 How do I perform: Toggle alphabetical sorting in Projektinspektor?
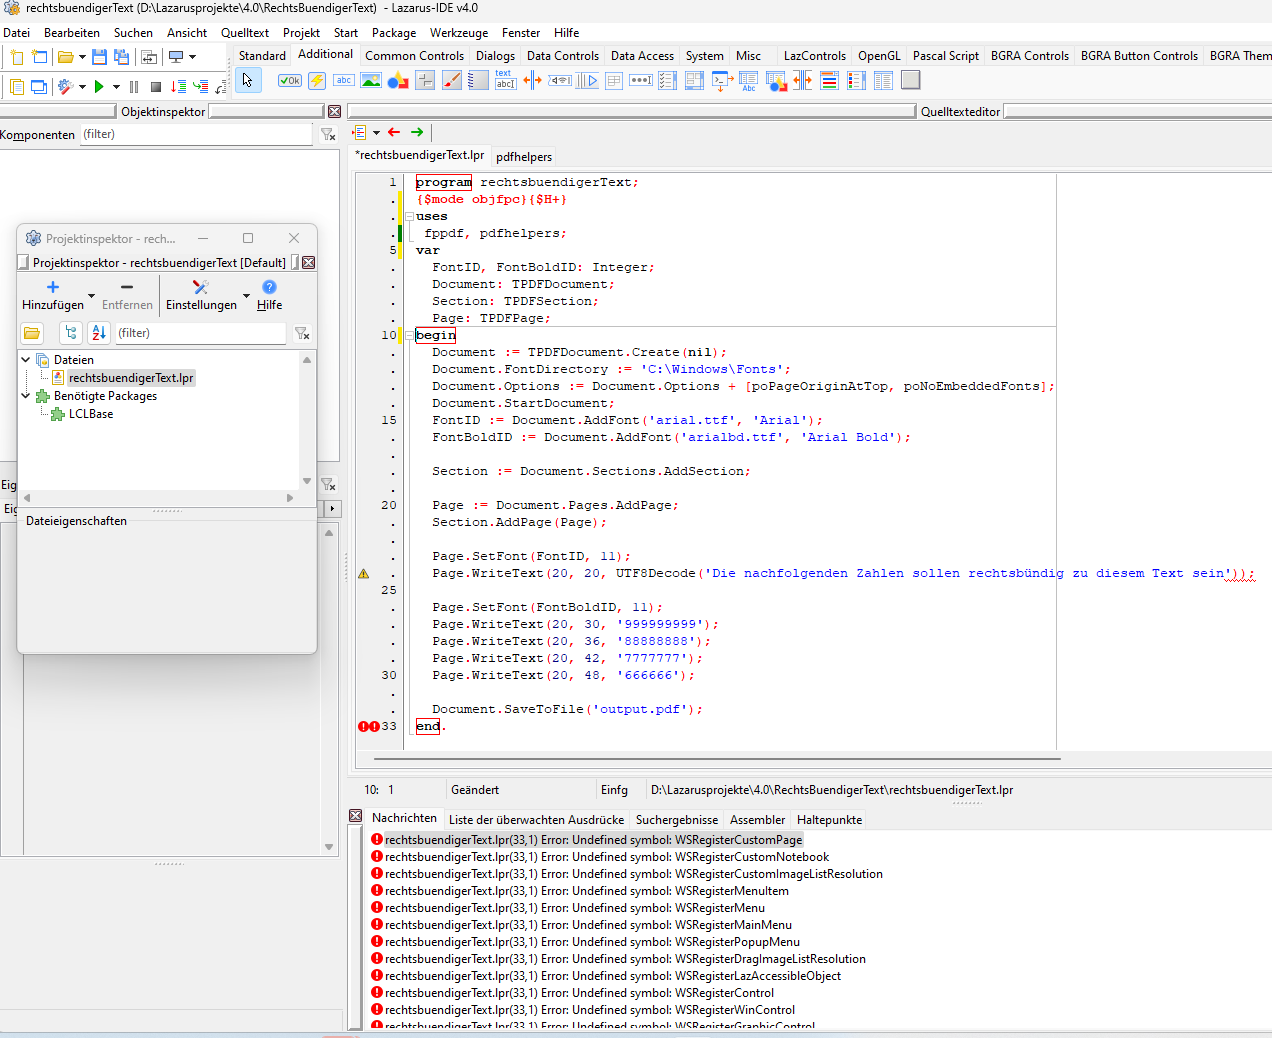click(98, 333)
